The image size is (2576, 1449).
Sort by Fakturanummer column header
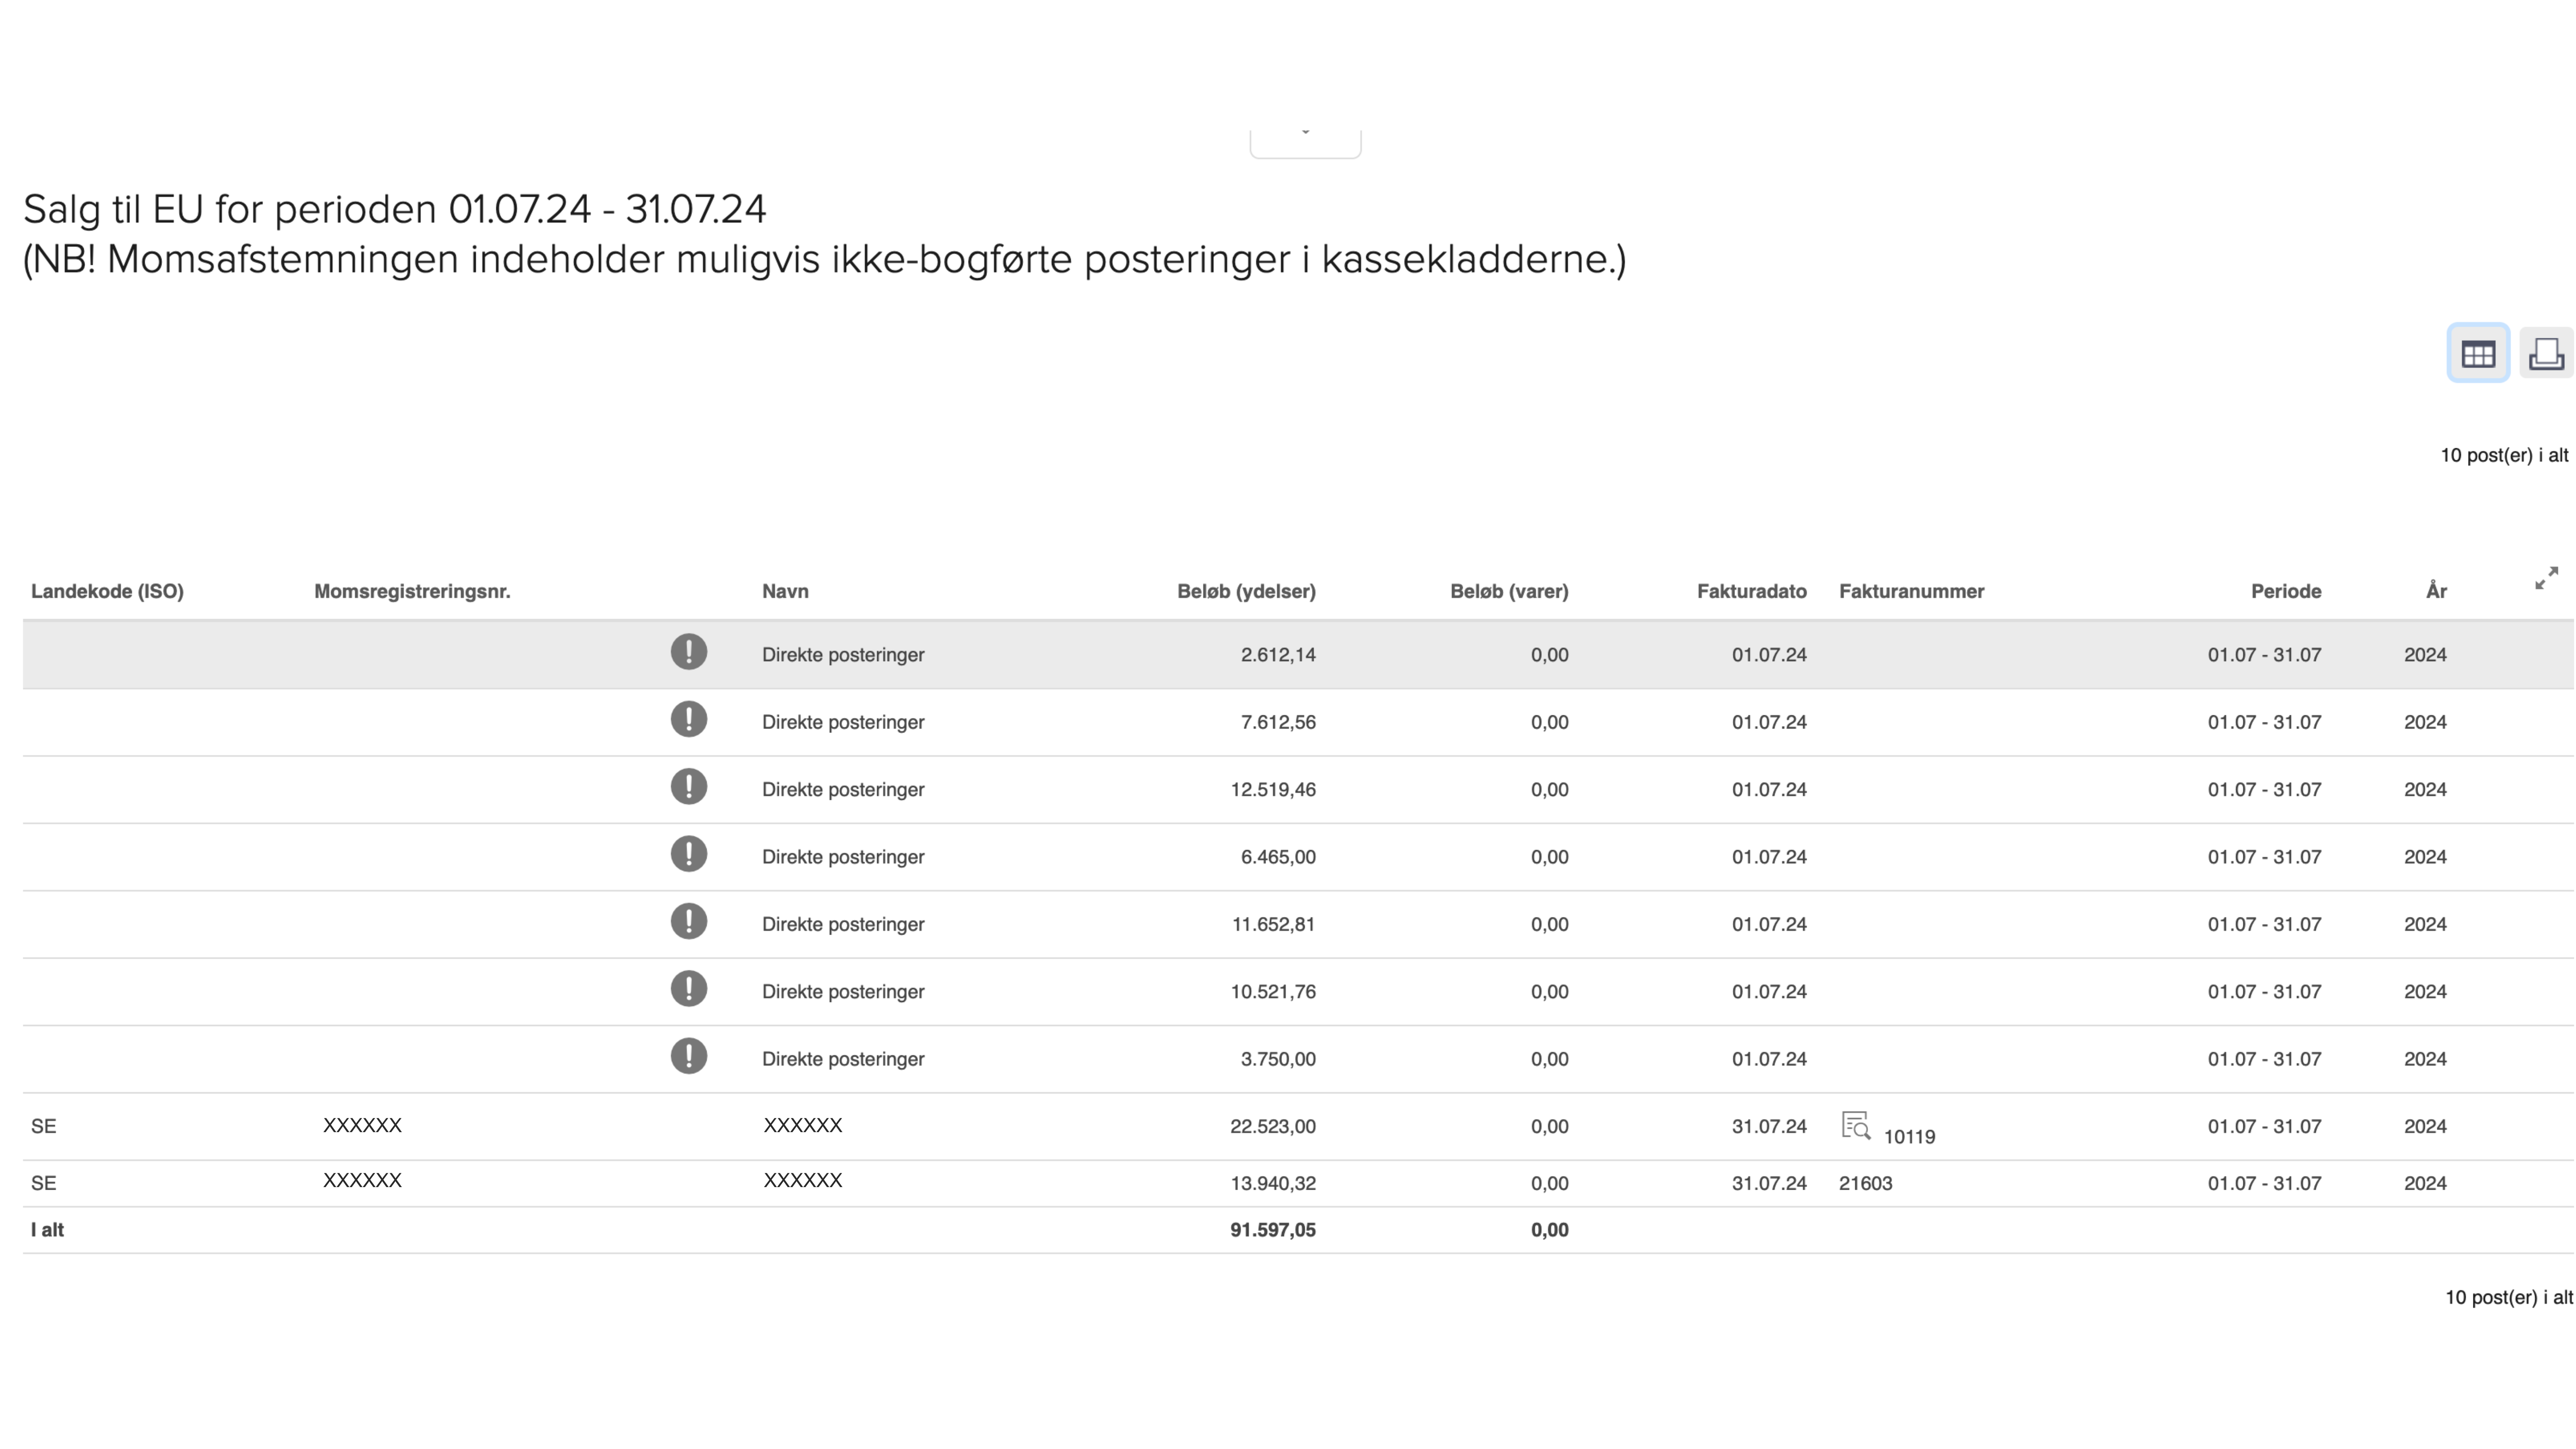(1911, 591)
